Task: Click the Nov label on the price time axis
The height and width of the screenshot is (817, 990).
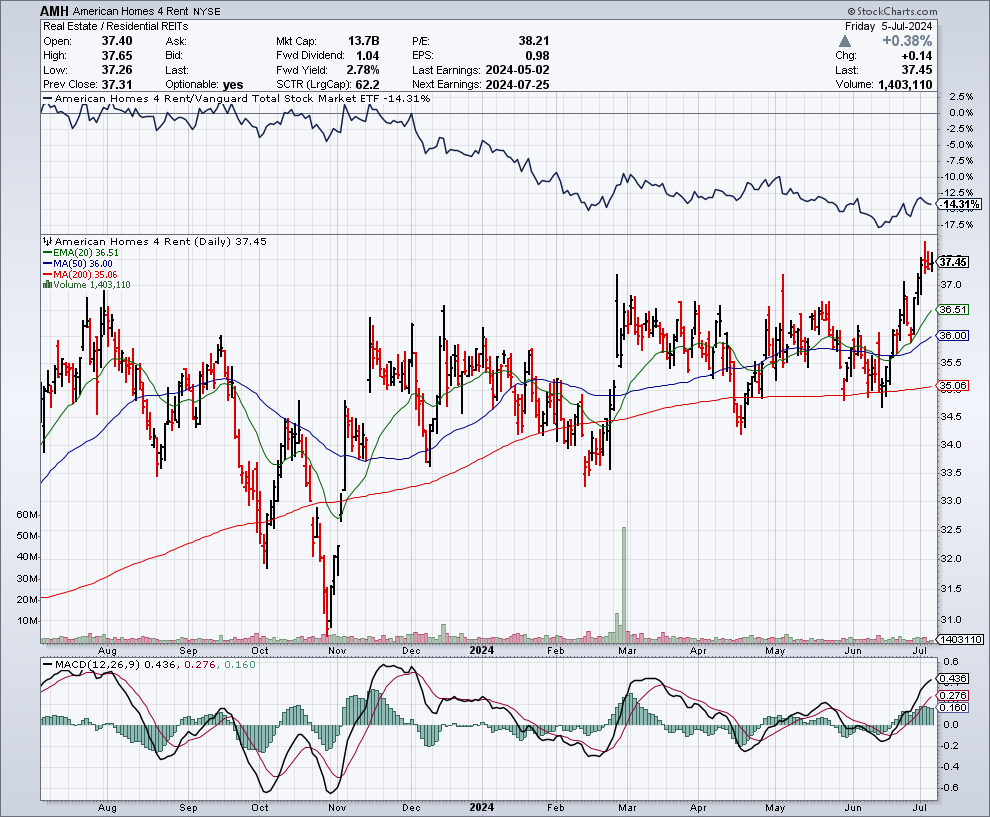Action: (337, 650)
